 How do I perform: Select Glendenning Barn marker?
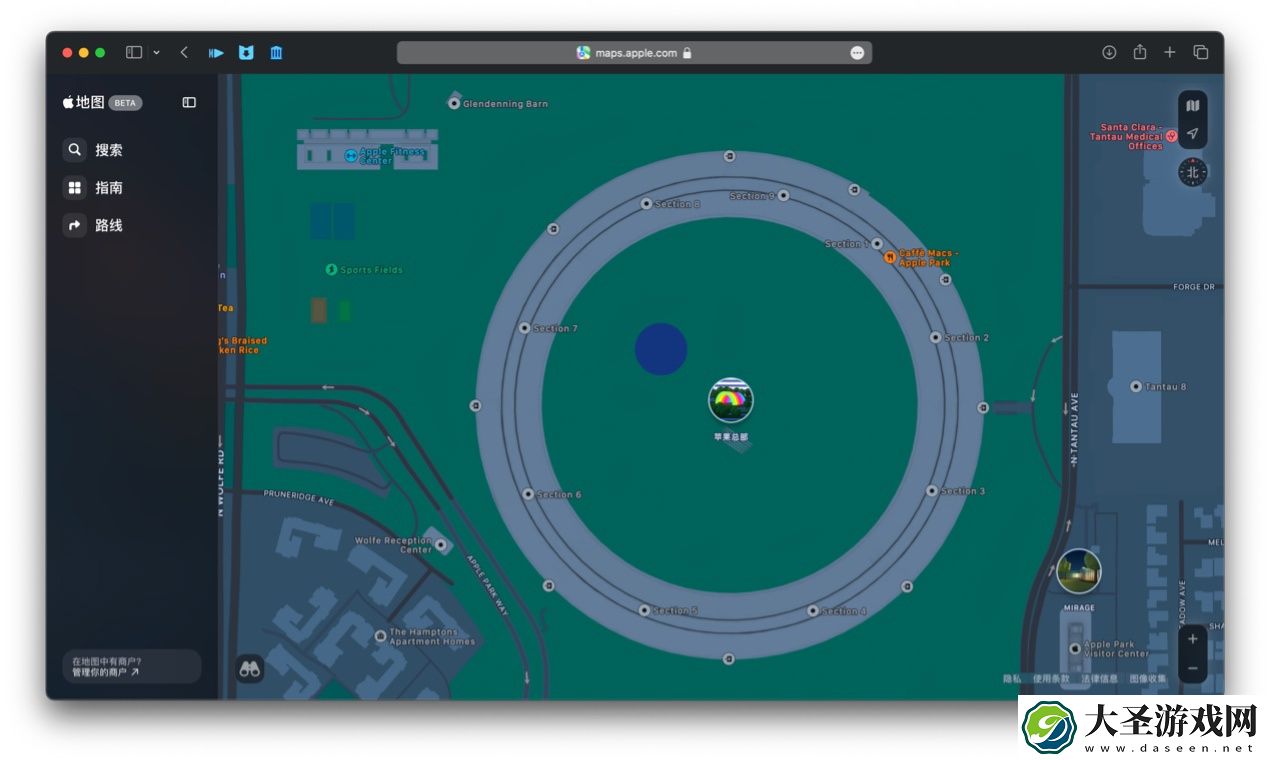[454, 103]
